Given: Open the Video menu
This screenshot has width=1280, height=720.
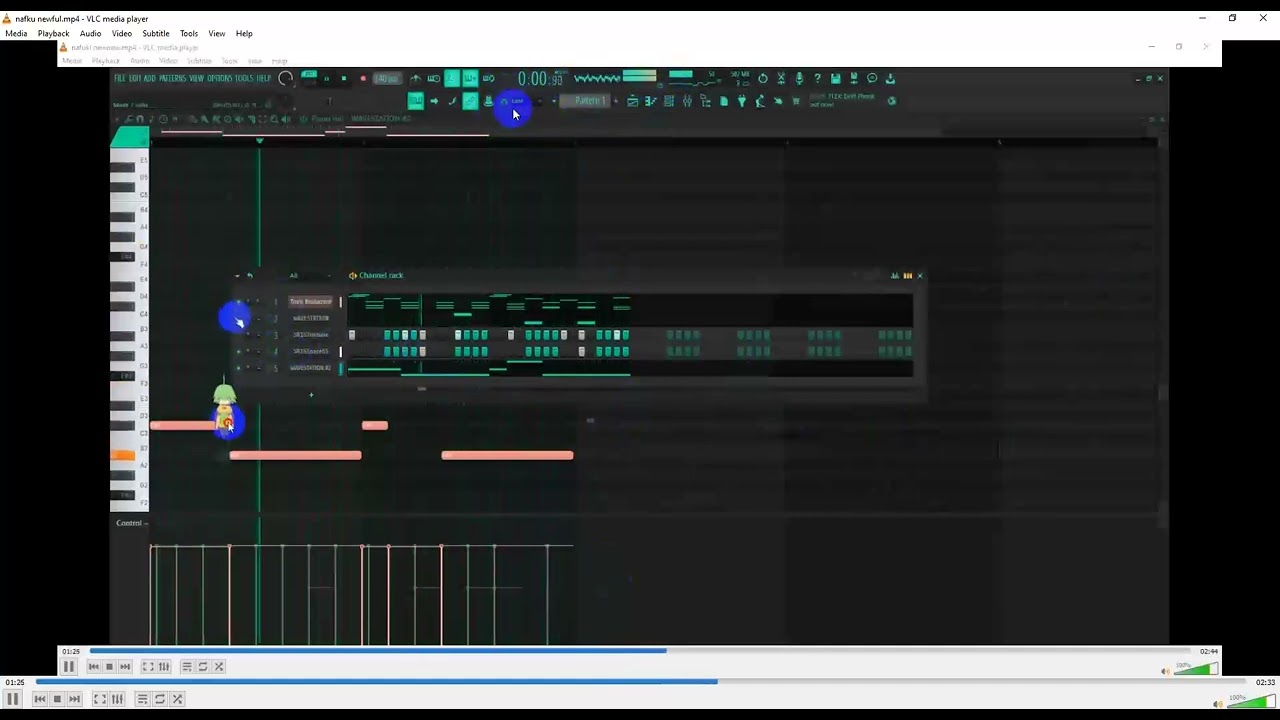Looking at the screenshot, I should coord(122,33).
